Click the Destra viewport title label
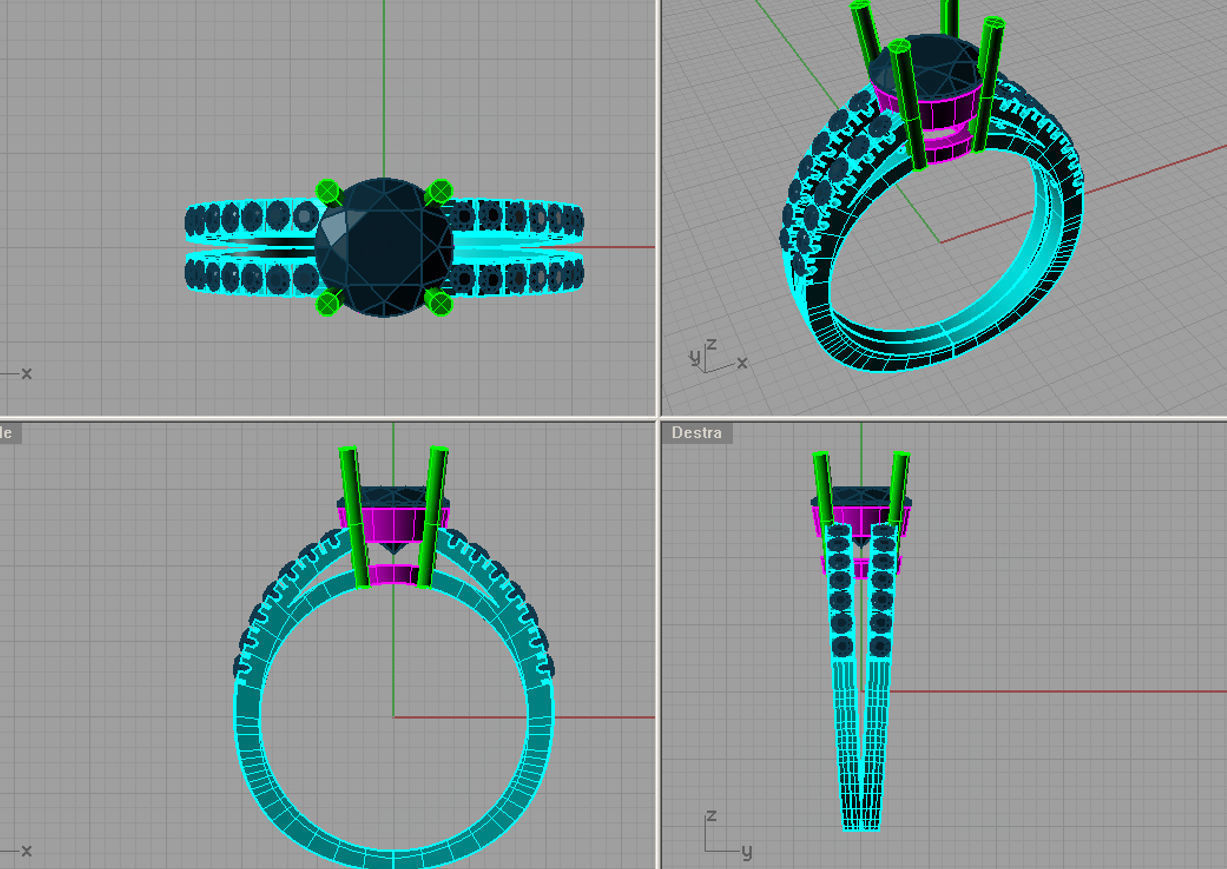 (x=697, y=433)
